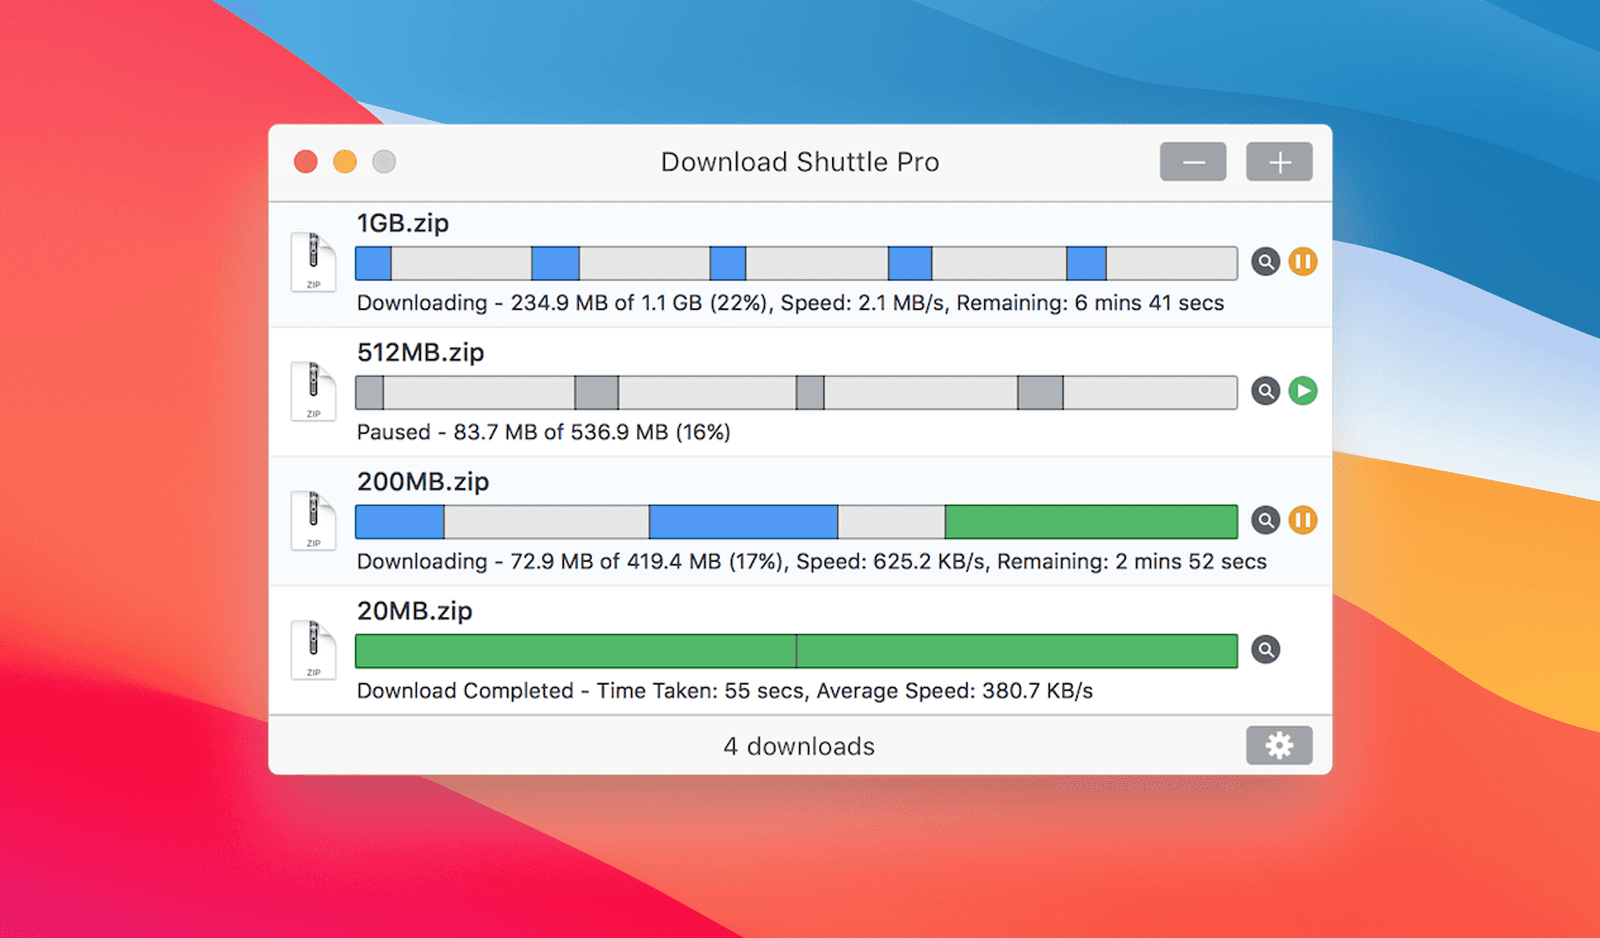Click the 200MB.zip file icon
Screen dimensions: 1600x938
pos(313,520)
